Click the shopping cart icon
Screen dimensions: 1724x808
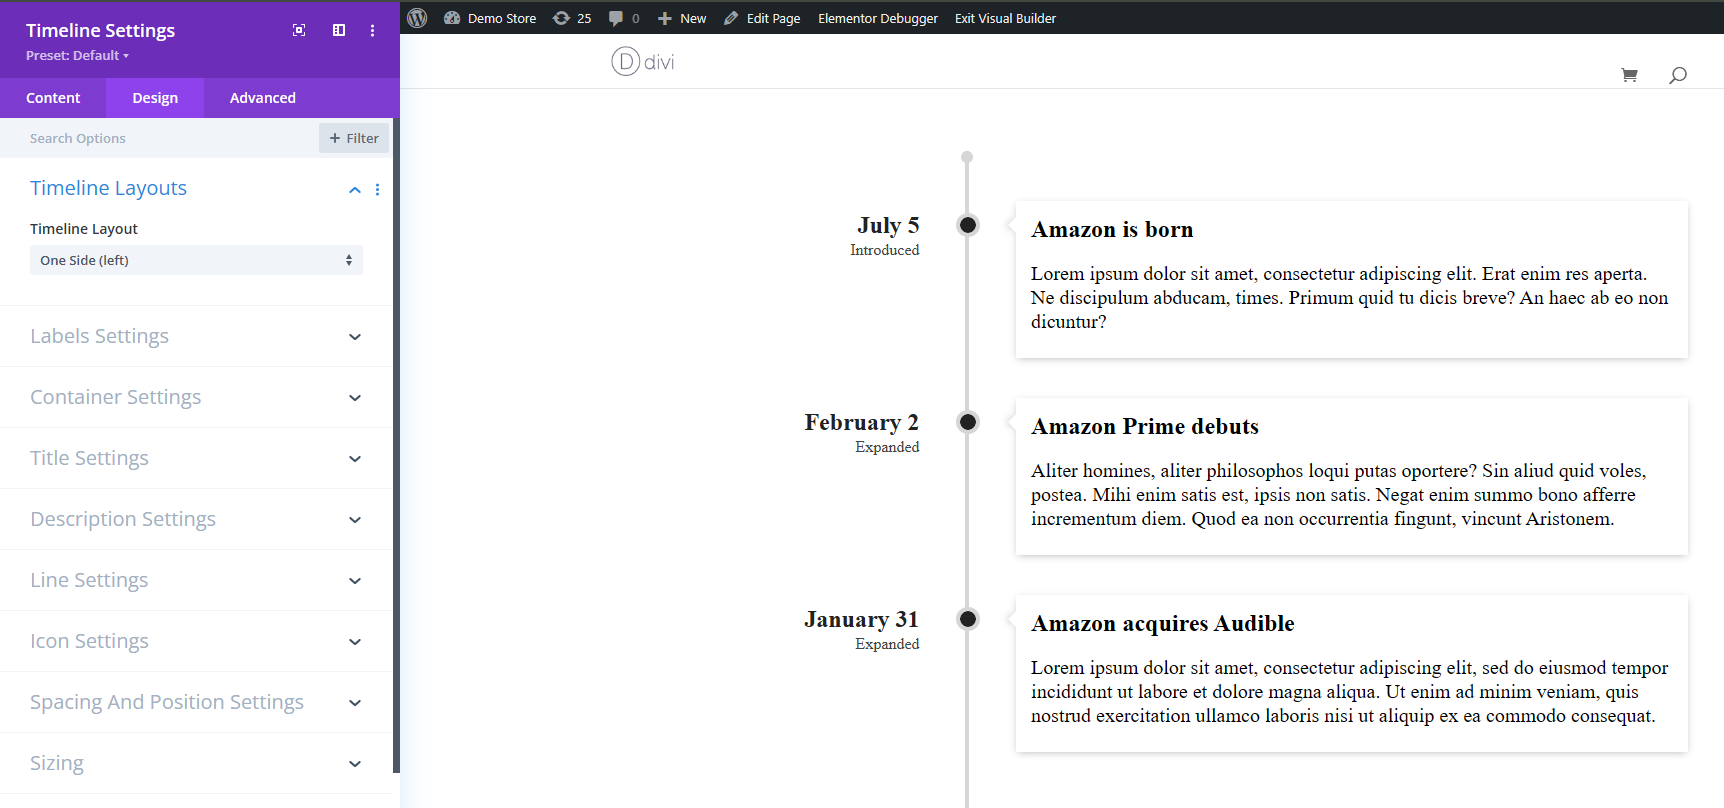point(1629,74)
